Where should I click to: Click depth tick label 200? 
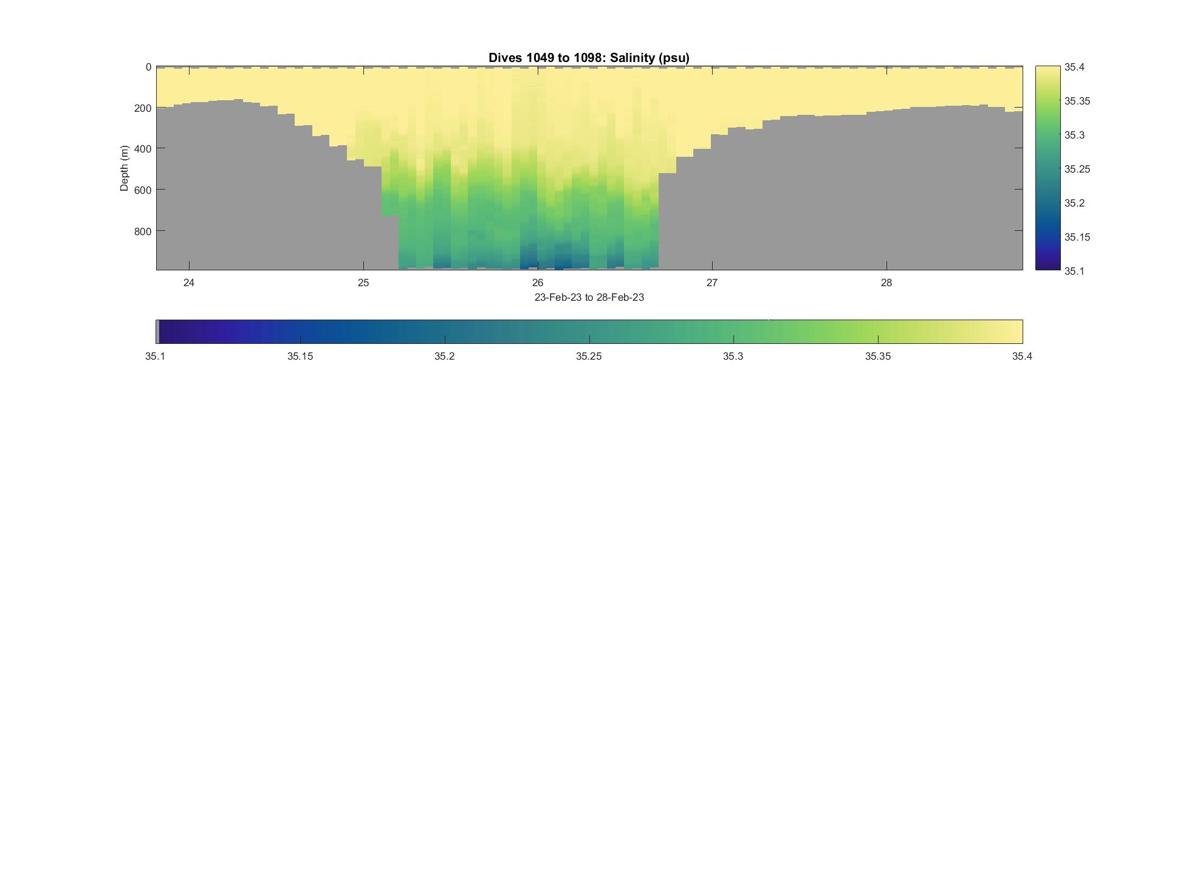(x=143, y=108)
